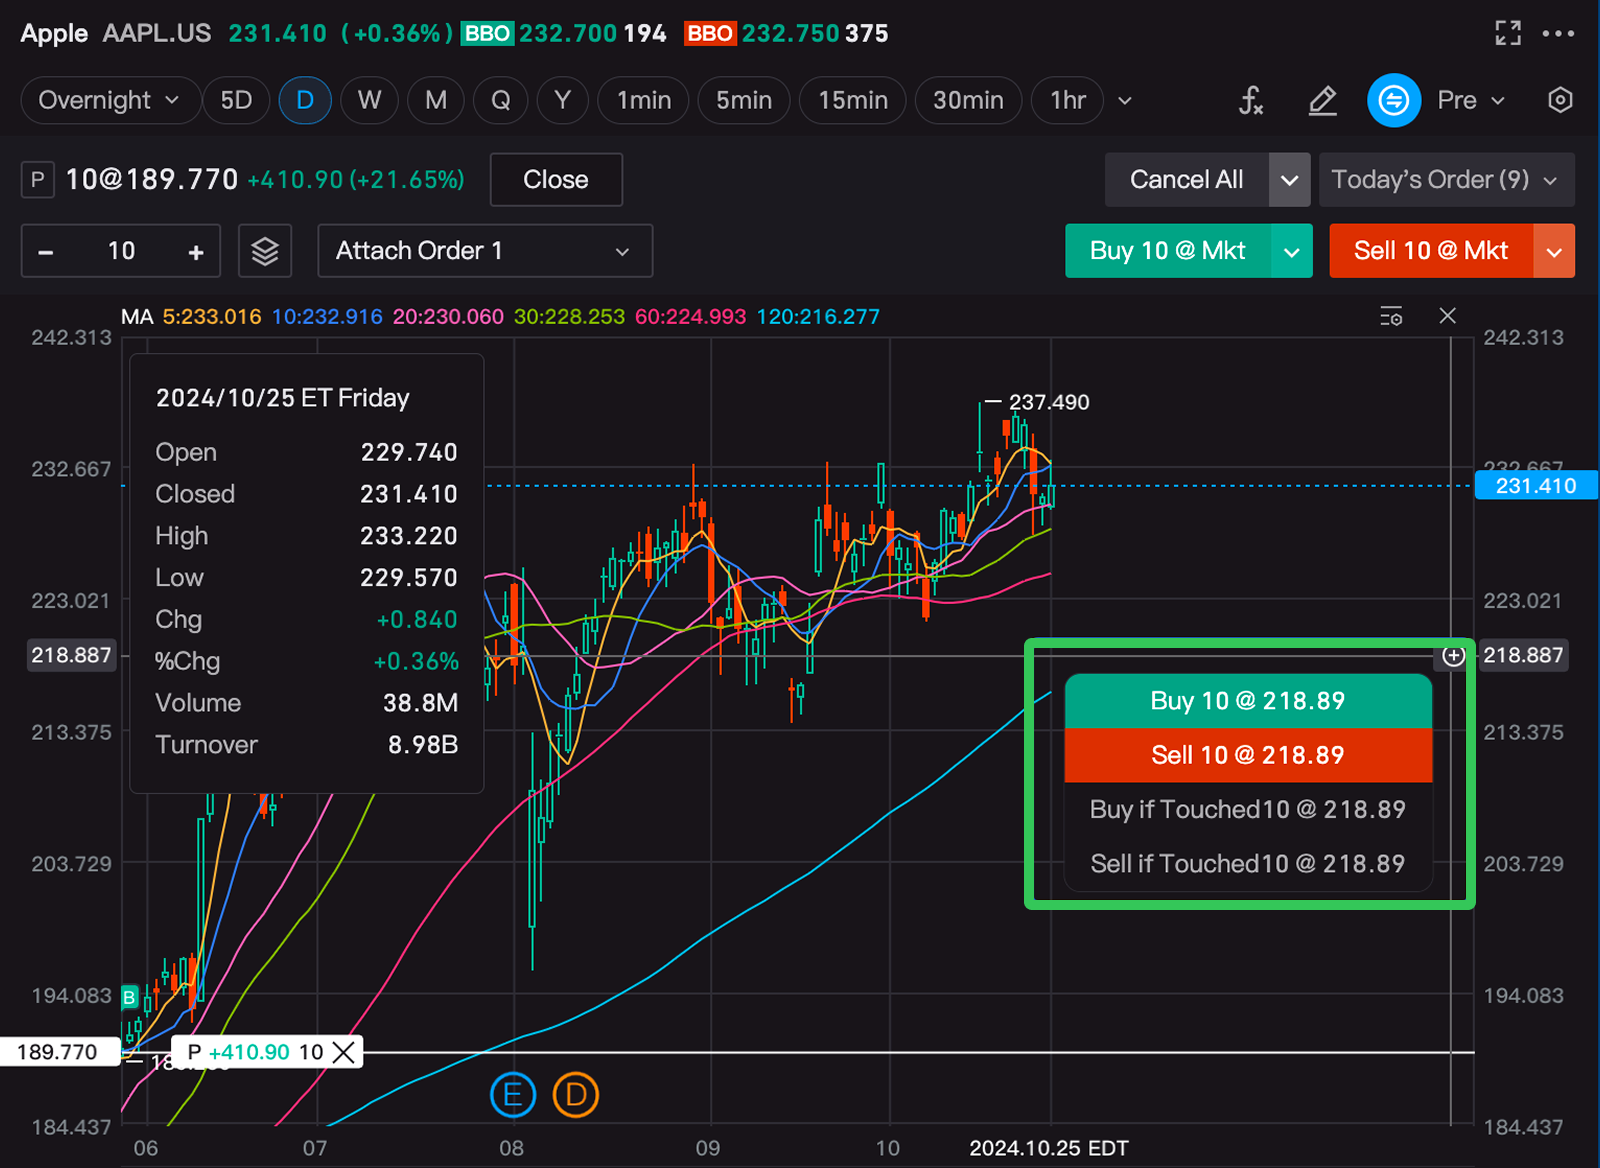Select the drawing pencil tool

(1322, 100)
